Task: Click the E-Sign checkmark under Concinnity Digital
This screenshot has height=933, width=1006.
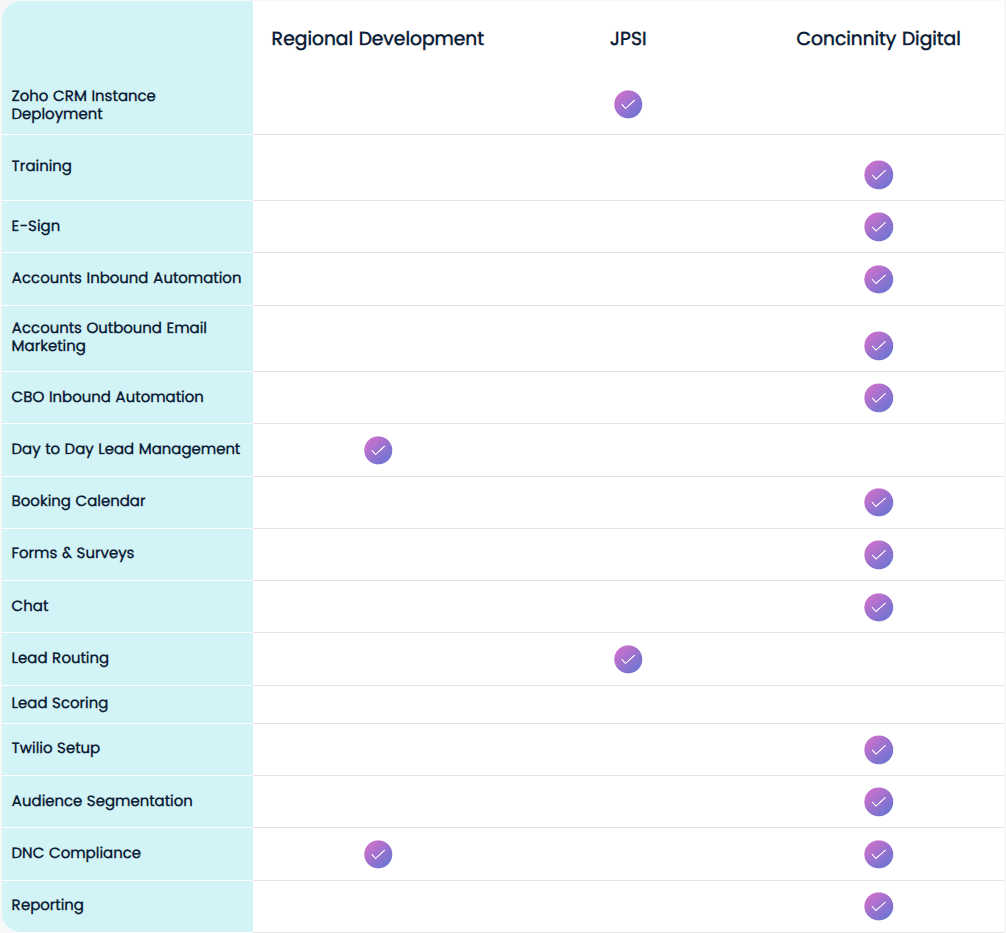Action: [x=878, y=227]
